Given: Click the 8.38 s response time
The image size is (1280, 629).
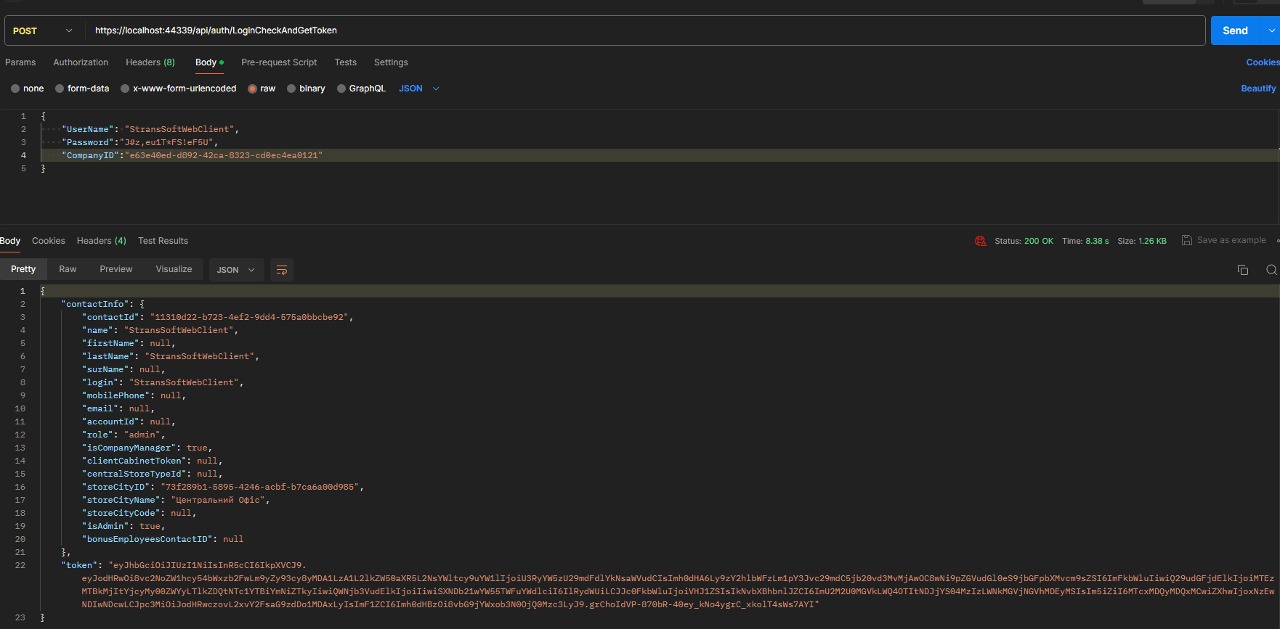Looking at the screenshot, I should click(1098, 241).
